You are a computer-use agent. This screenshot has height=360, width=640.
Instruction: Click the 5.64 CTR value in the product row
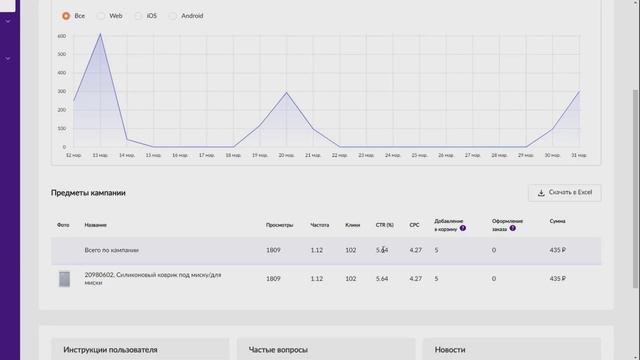[x=382, y=279]
